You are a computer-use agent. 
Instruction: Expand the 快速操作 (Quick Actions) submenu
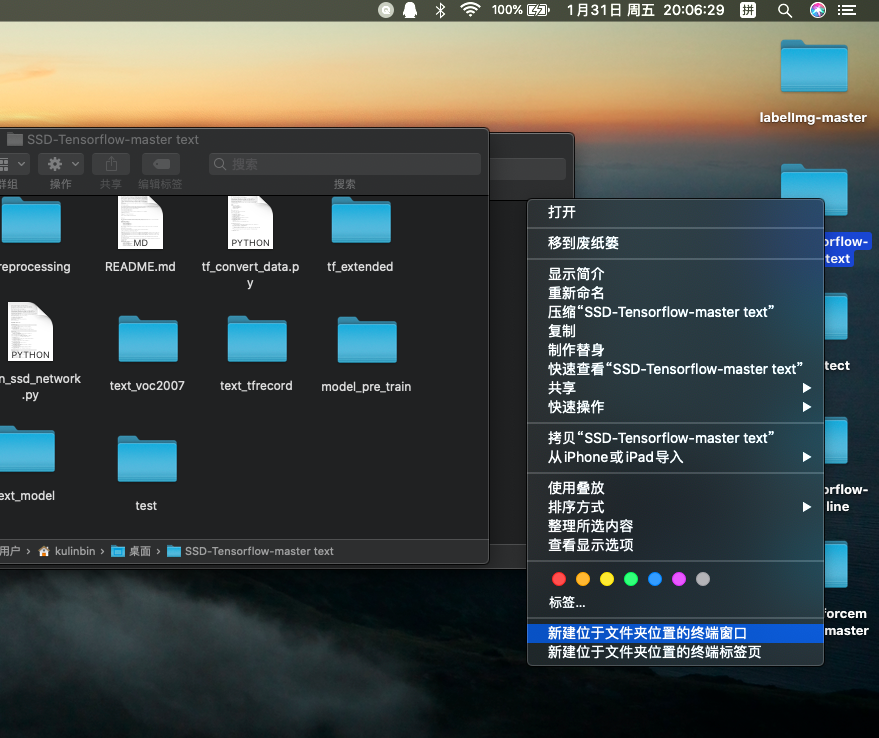(805, 407)
